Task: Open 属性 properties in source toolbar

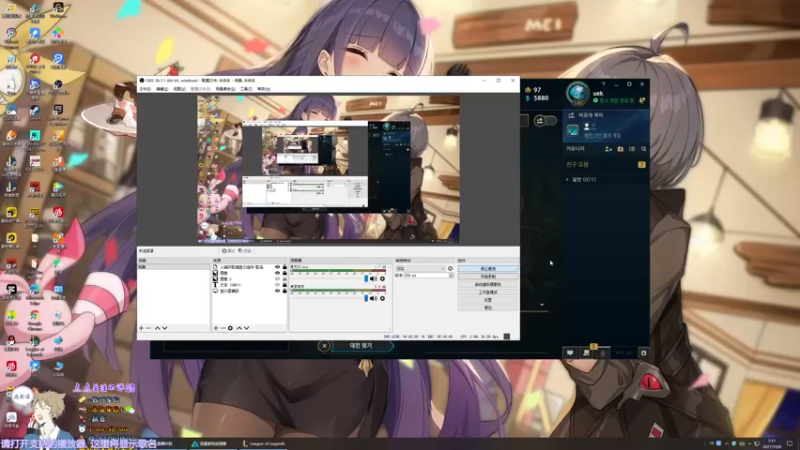Action: (229, 251)
